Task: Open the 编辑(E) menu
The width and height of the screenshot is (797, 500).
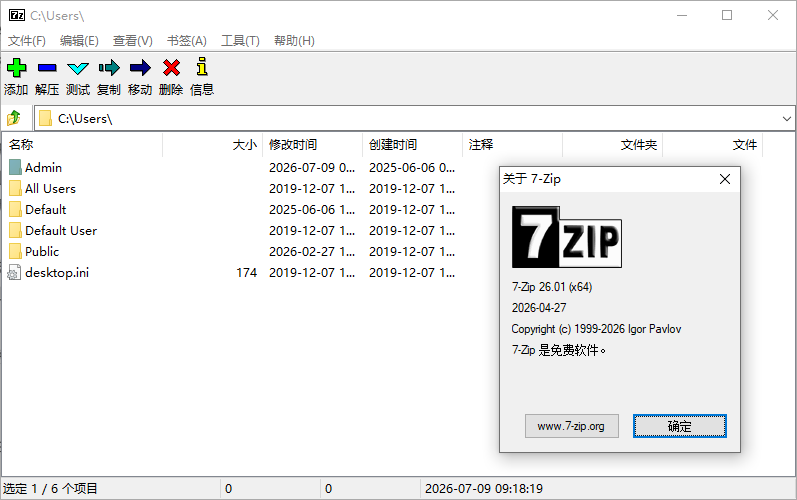Action: coord(79,41)
